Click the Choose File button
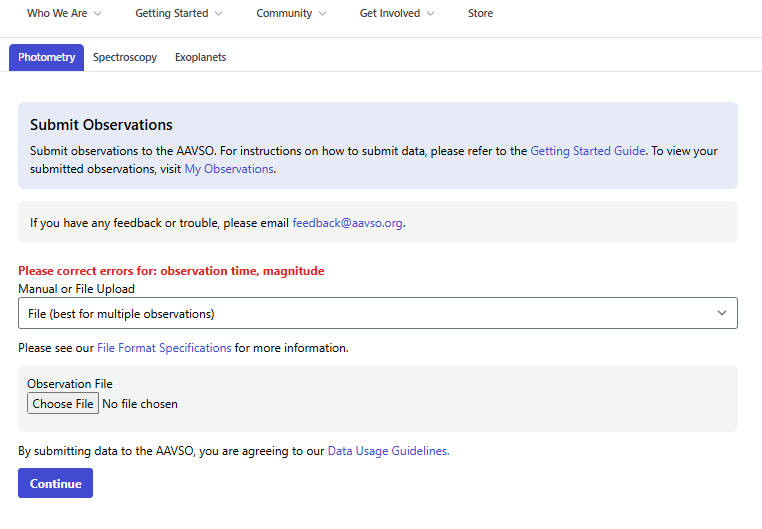Viewport: 762px width, 529px height. pos(63,404)
